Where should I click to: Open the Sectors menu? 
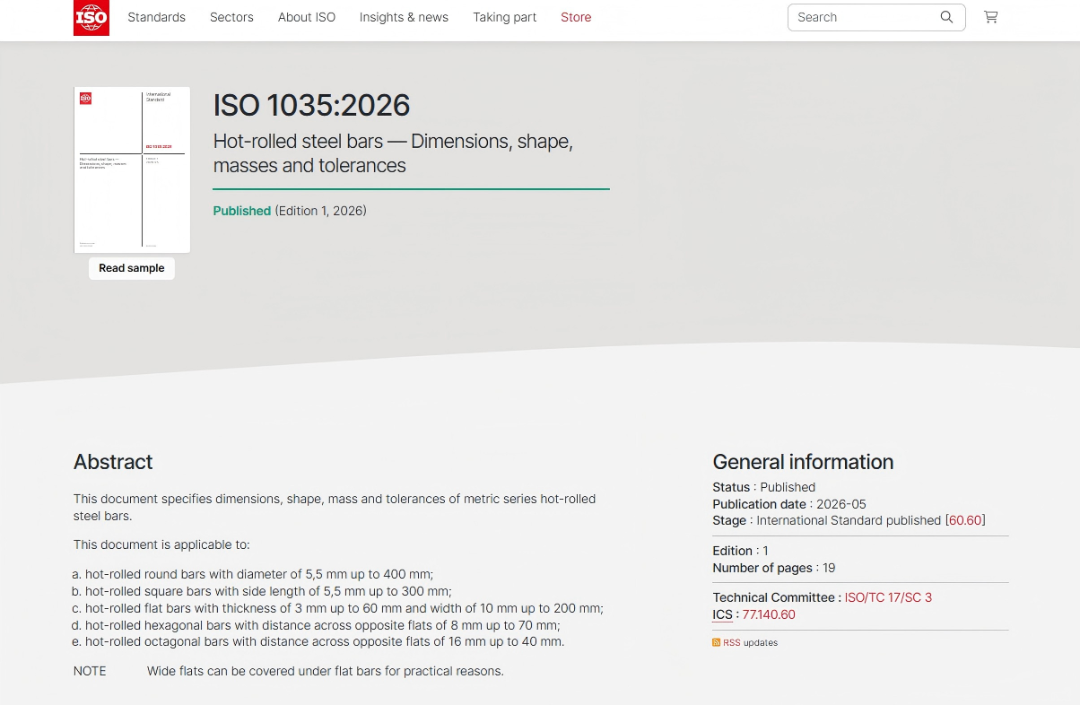pyautogui.click(x=231, y=17)
